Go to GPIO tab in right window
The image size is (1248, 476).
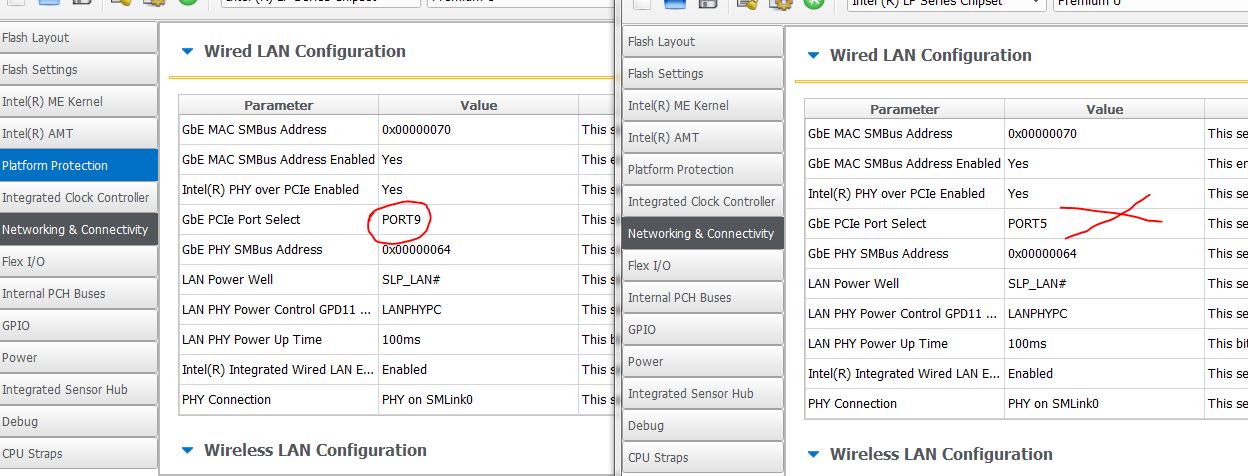[x=703, y=330]
